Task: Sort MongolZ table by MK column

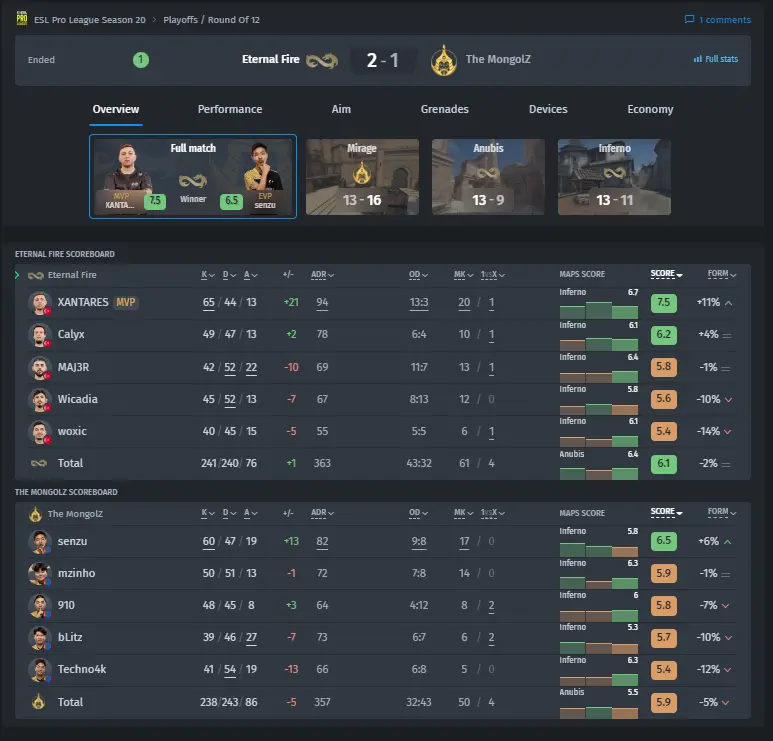Action: pos(463,513)
